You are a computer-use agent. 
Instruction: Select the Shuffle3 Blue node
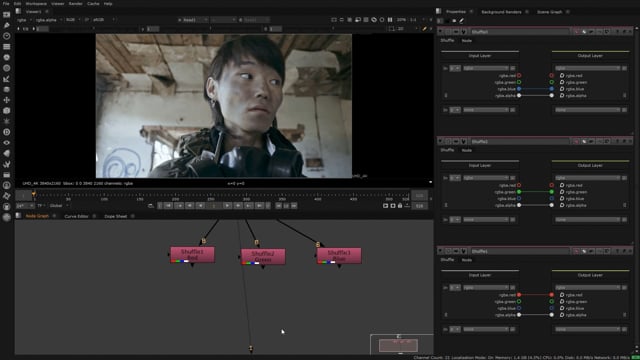pos(339,256)
